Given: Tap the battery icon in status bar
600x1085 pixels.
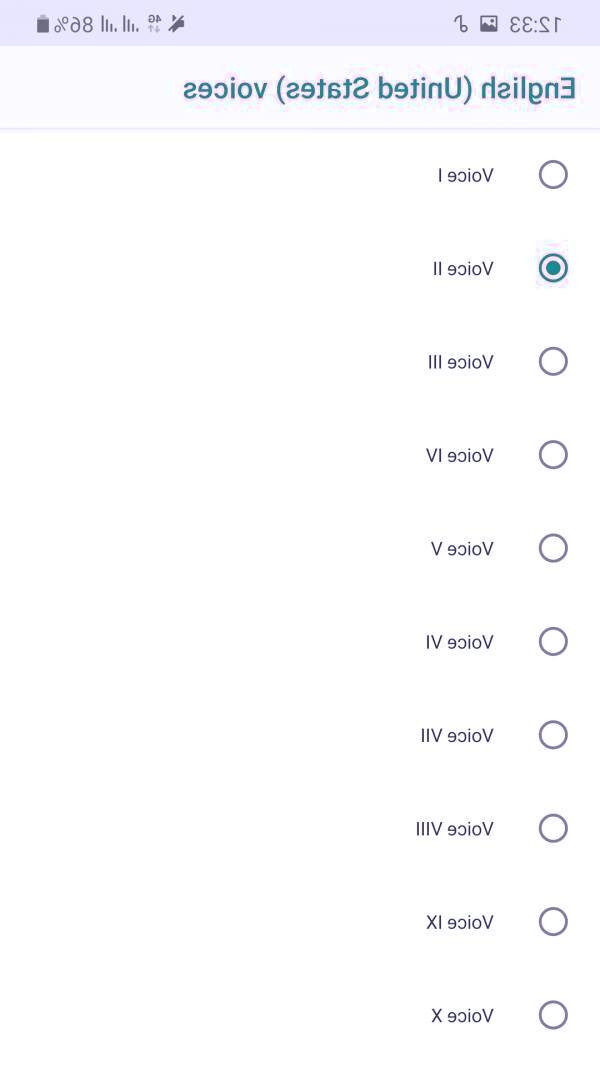Looking at the screenshot, I should click(43, 24).
